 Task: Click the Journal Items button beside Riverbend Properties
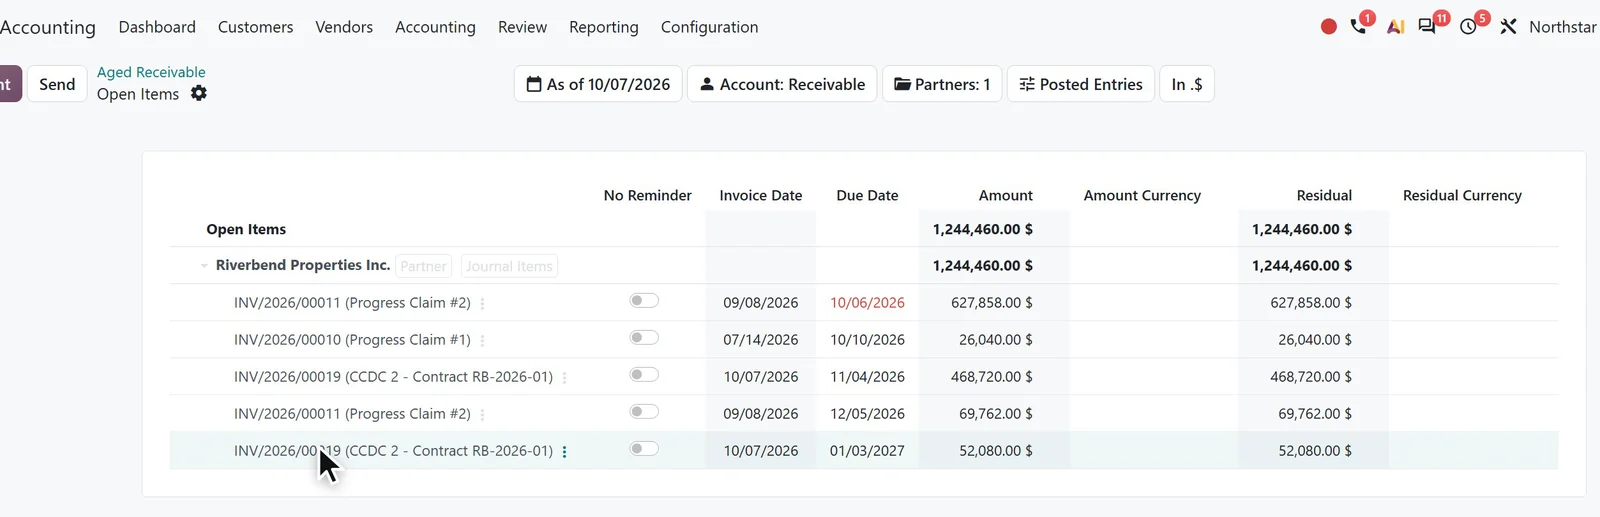point(509,266)
